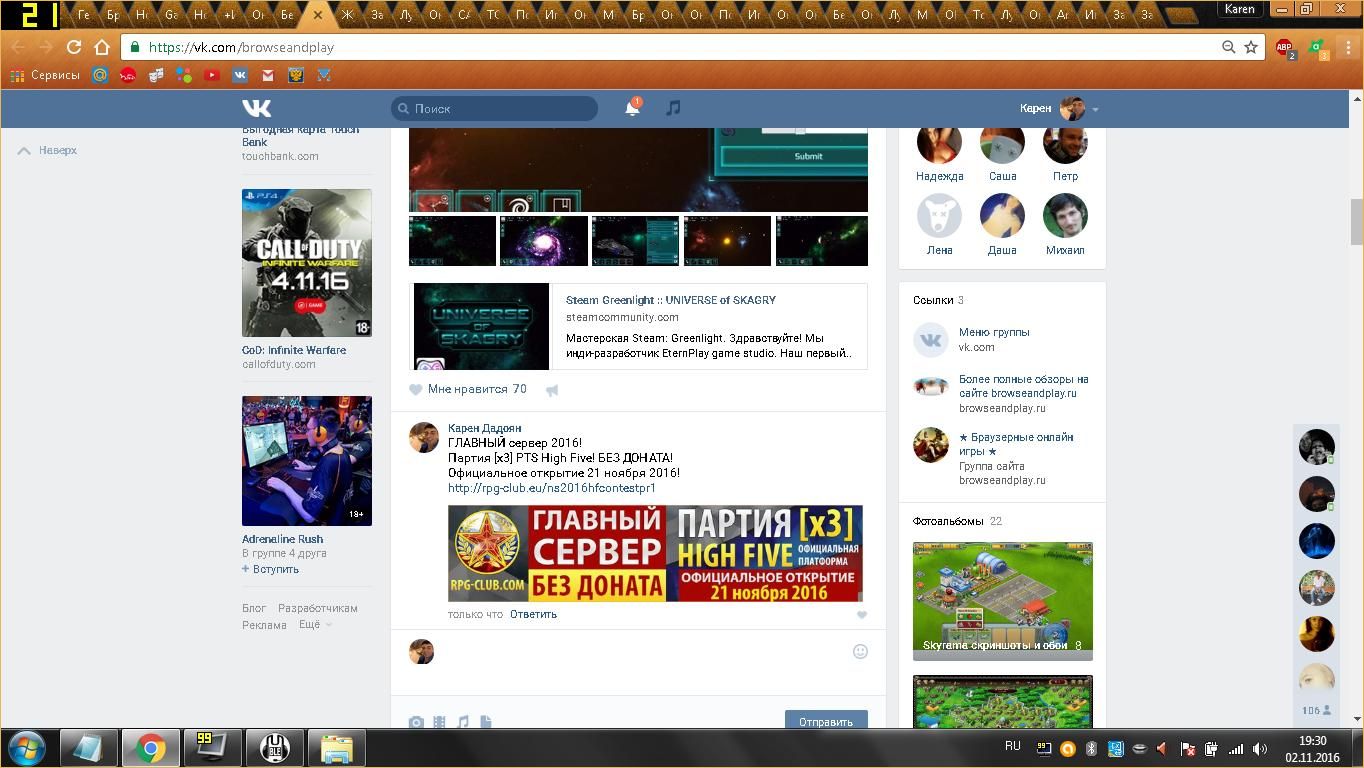Open Adrenaline Rush ad title
Viewport: 1364px width, 768px height.
(x=282, y=539)
